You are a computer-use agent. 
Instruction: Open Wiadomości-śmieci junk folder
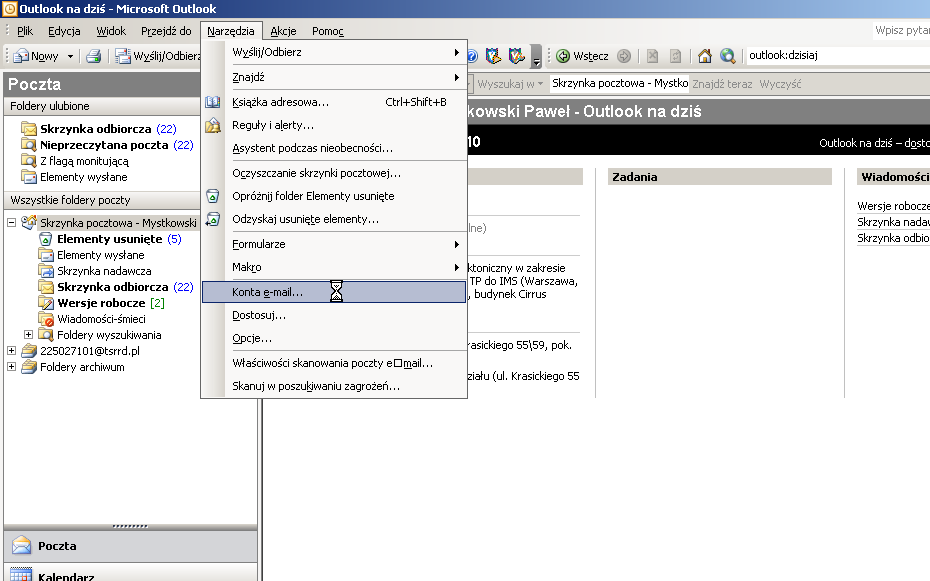pyautogui.click(x=93, y=319)
